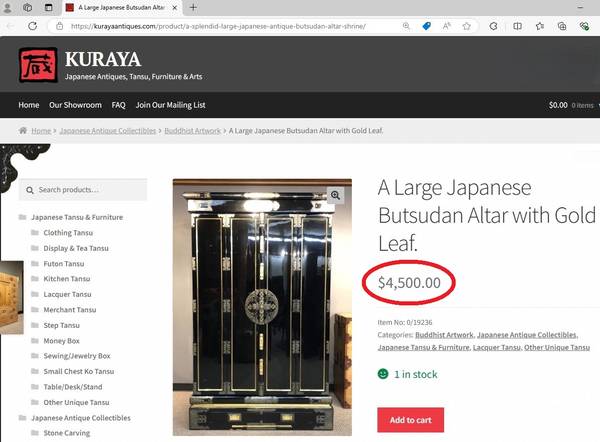This screenshot has height=442, width=600.
Task: Open the Japanese Antique Collectibles category
Action: coord(81,418)
